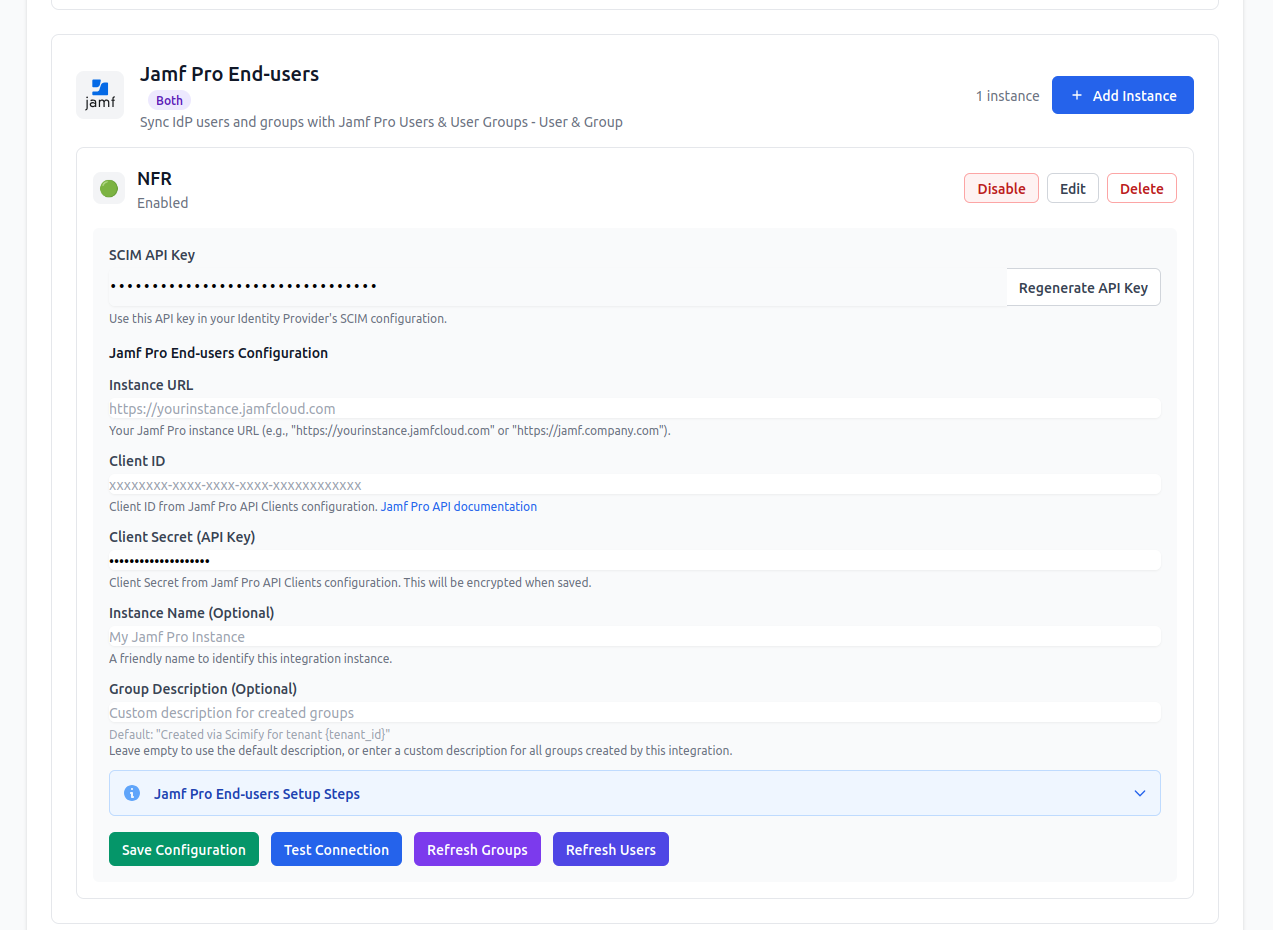The height and width of the screenshot is (930, 1273).
Task: Click Save Configuration button
Action: point(184,849)
